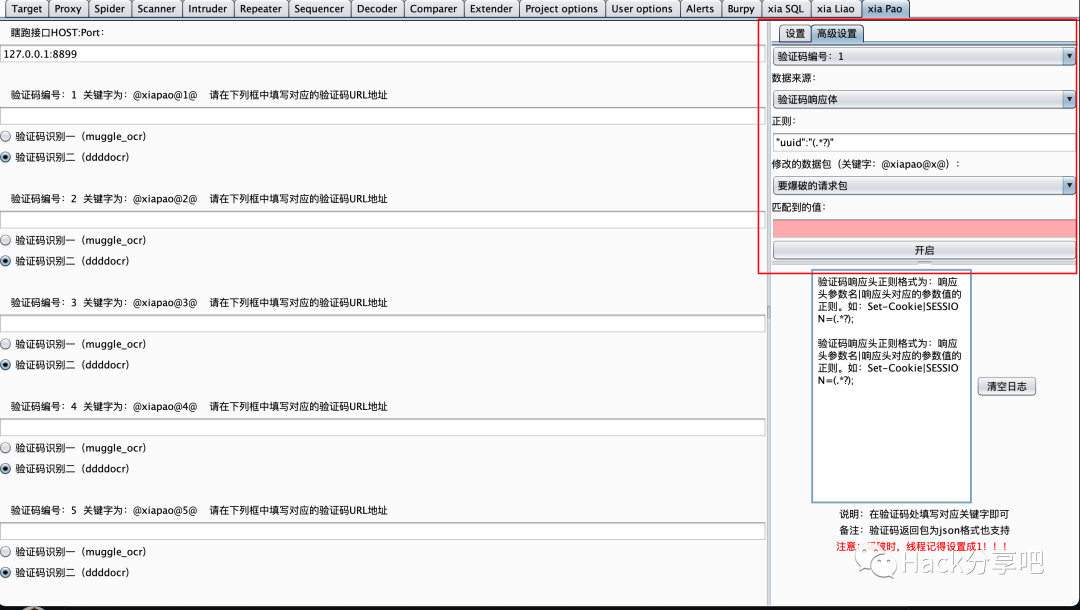Open the Spider tab
1080x610 pixels.
click(110, 9)
